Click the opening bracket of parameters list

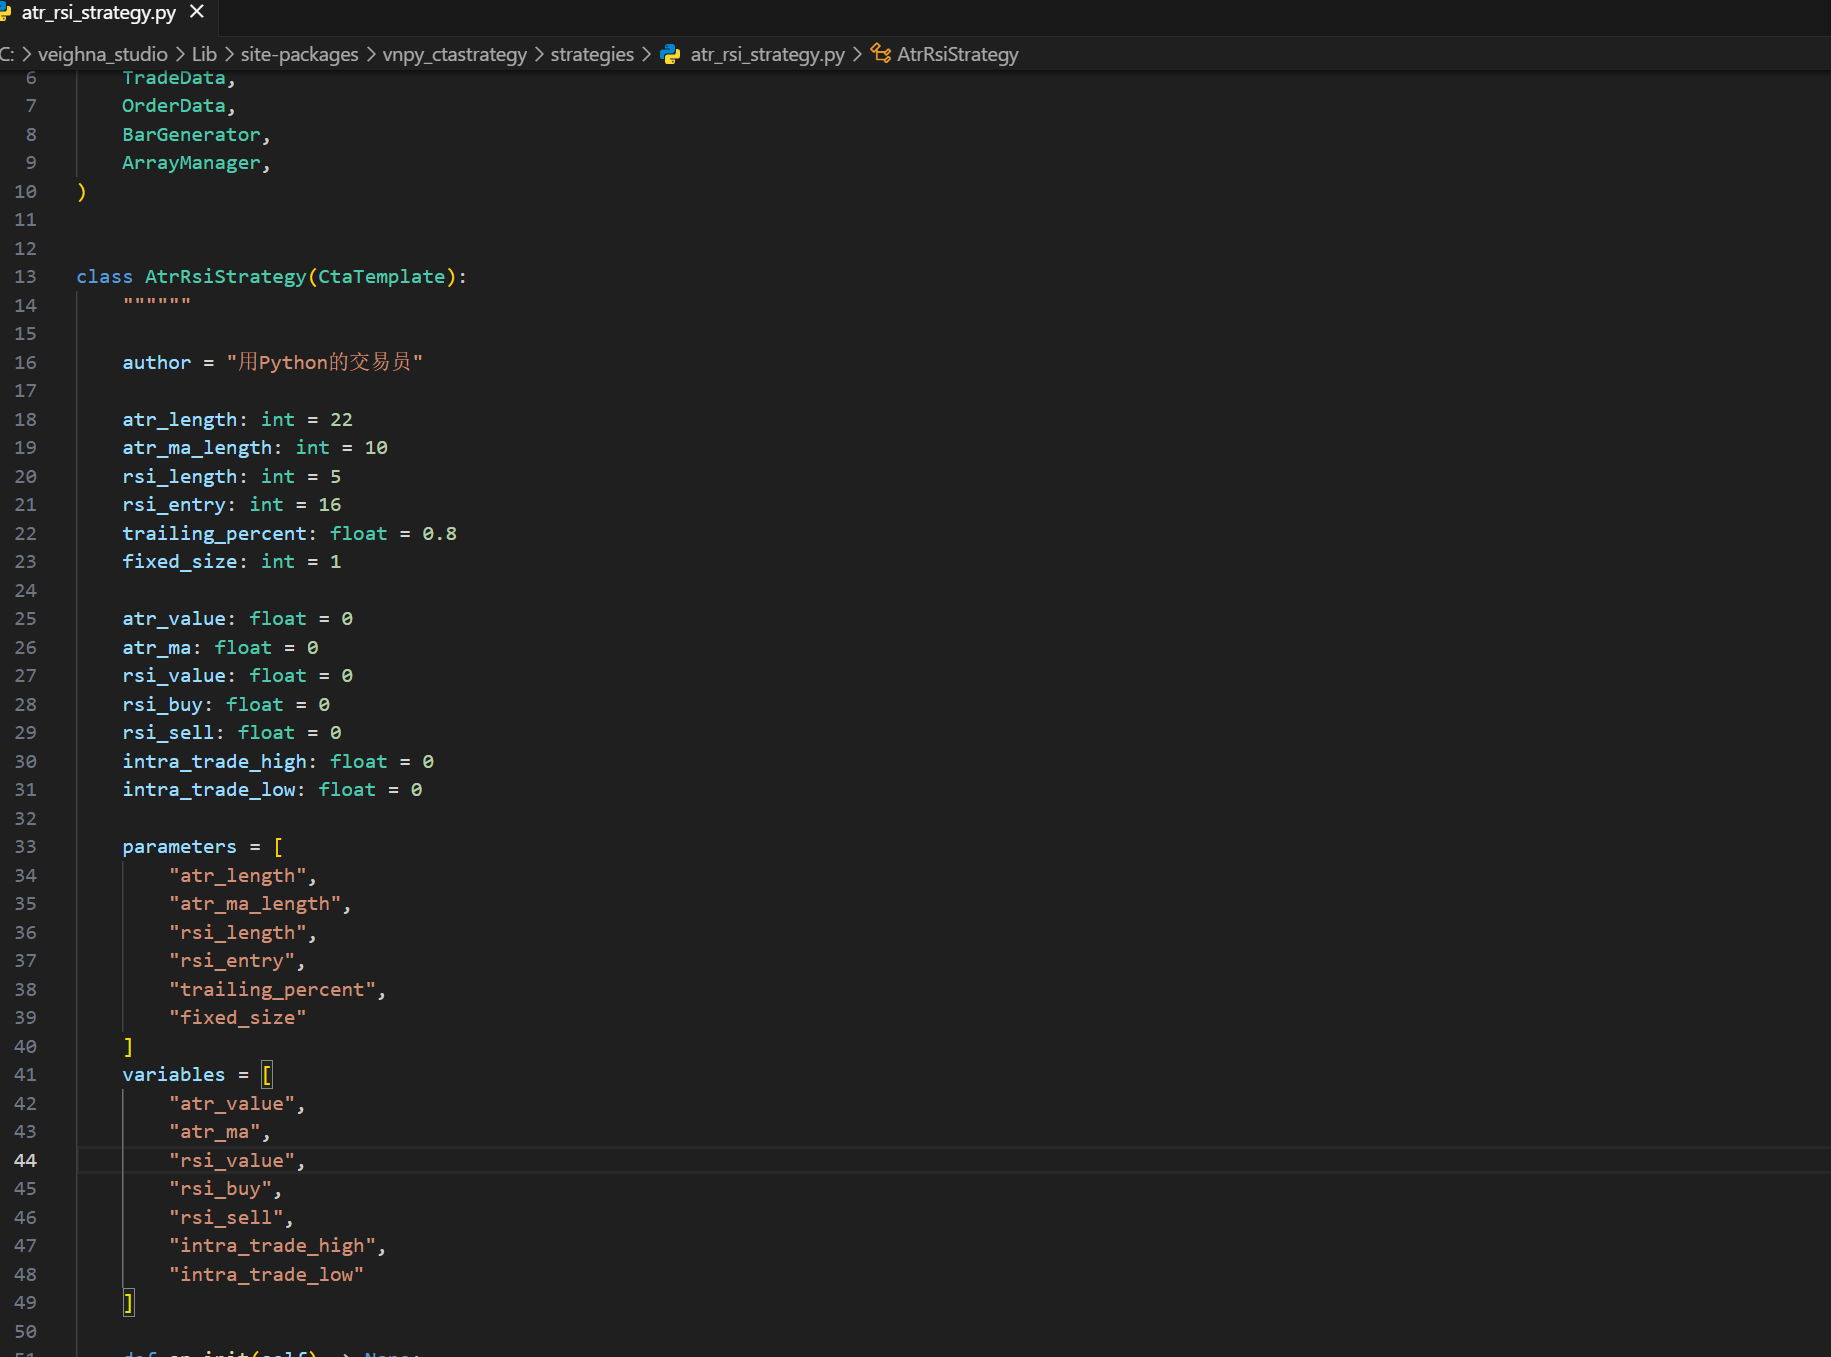click(x=278, y=847)
